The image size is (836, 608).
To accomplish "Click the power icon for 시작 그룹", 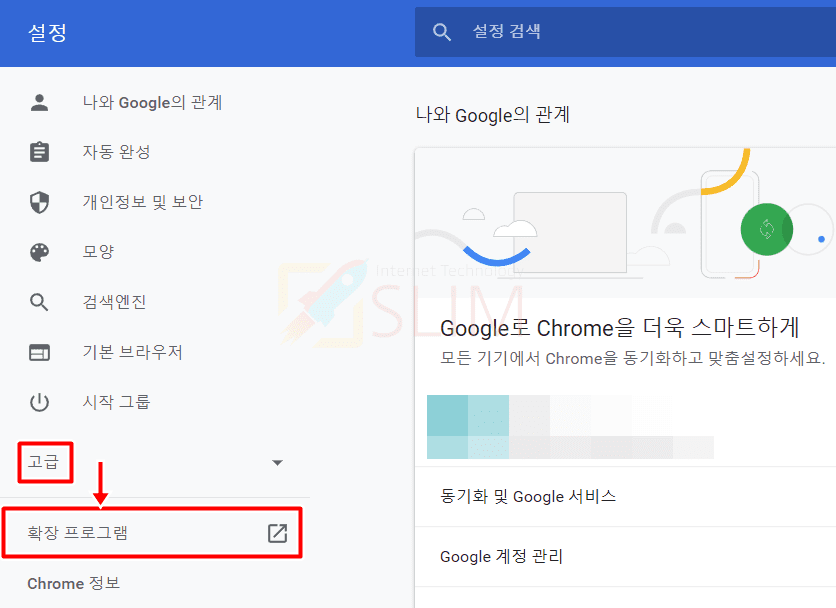I will click(x=39, y=402).
